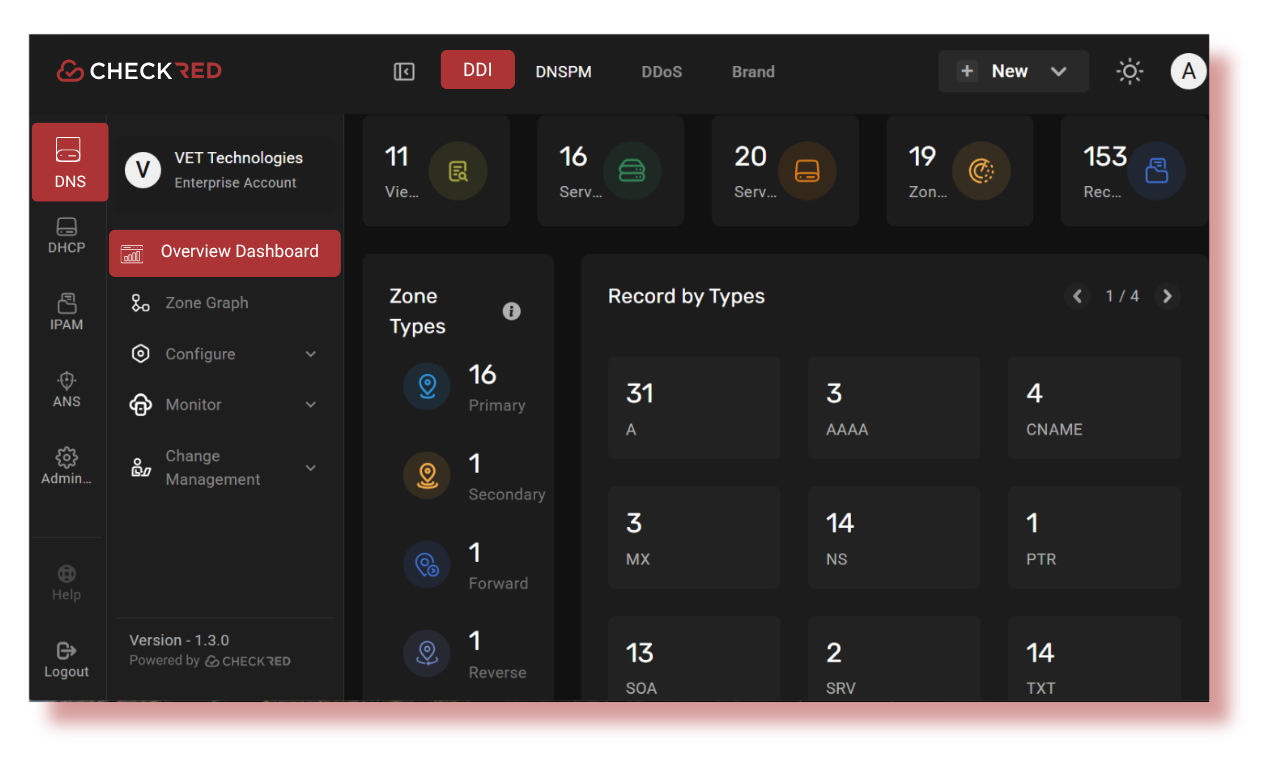The height and width of the screenshot is (779, 1279).
Task: Toggle light mode with the sun icon
Action: pos(1129,71)
